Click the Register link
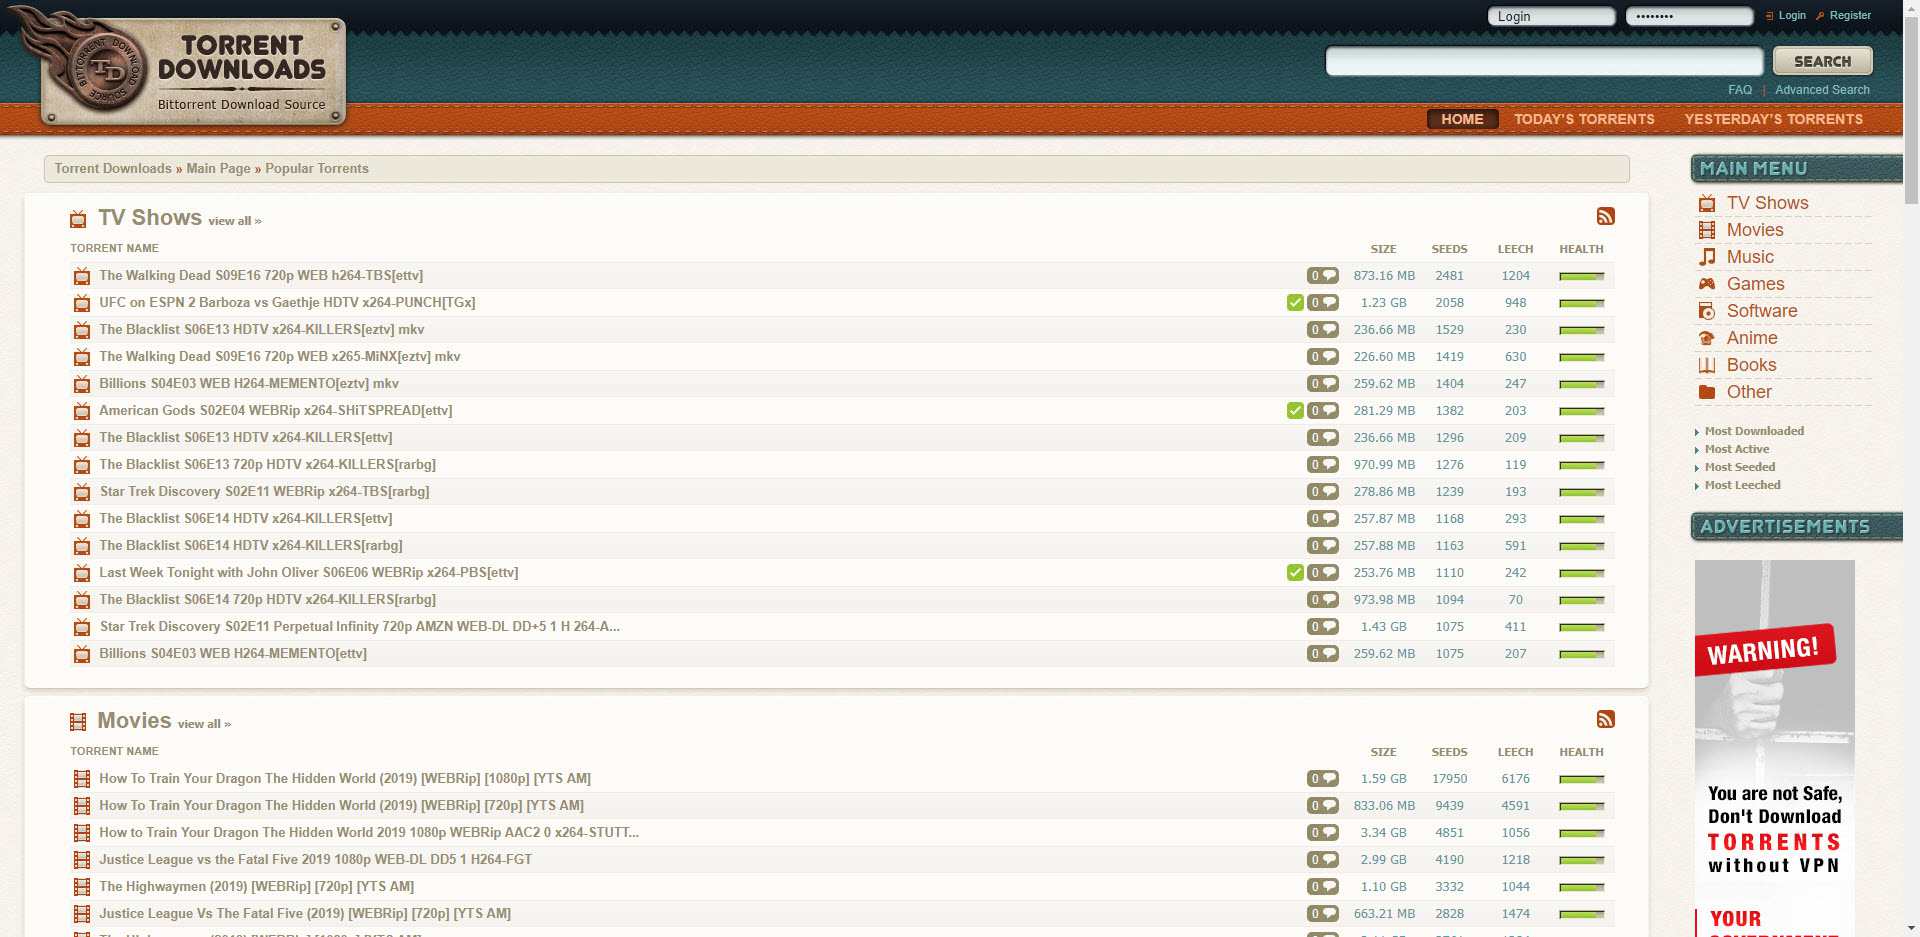The height and width of the screenshot is (937, 1920). pyautogui.click(x=1850, y=15)
